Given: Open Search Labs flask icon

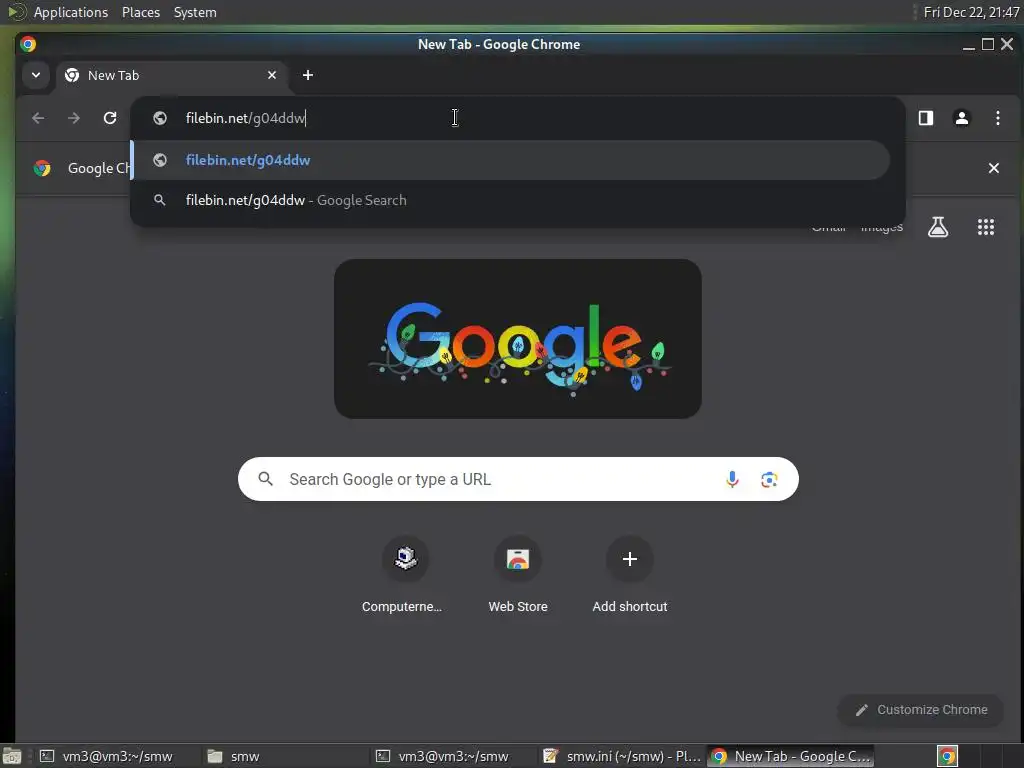Looking at the screenshot, I should click(938, 227).
